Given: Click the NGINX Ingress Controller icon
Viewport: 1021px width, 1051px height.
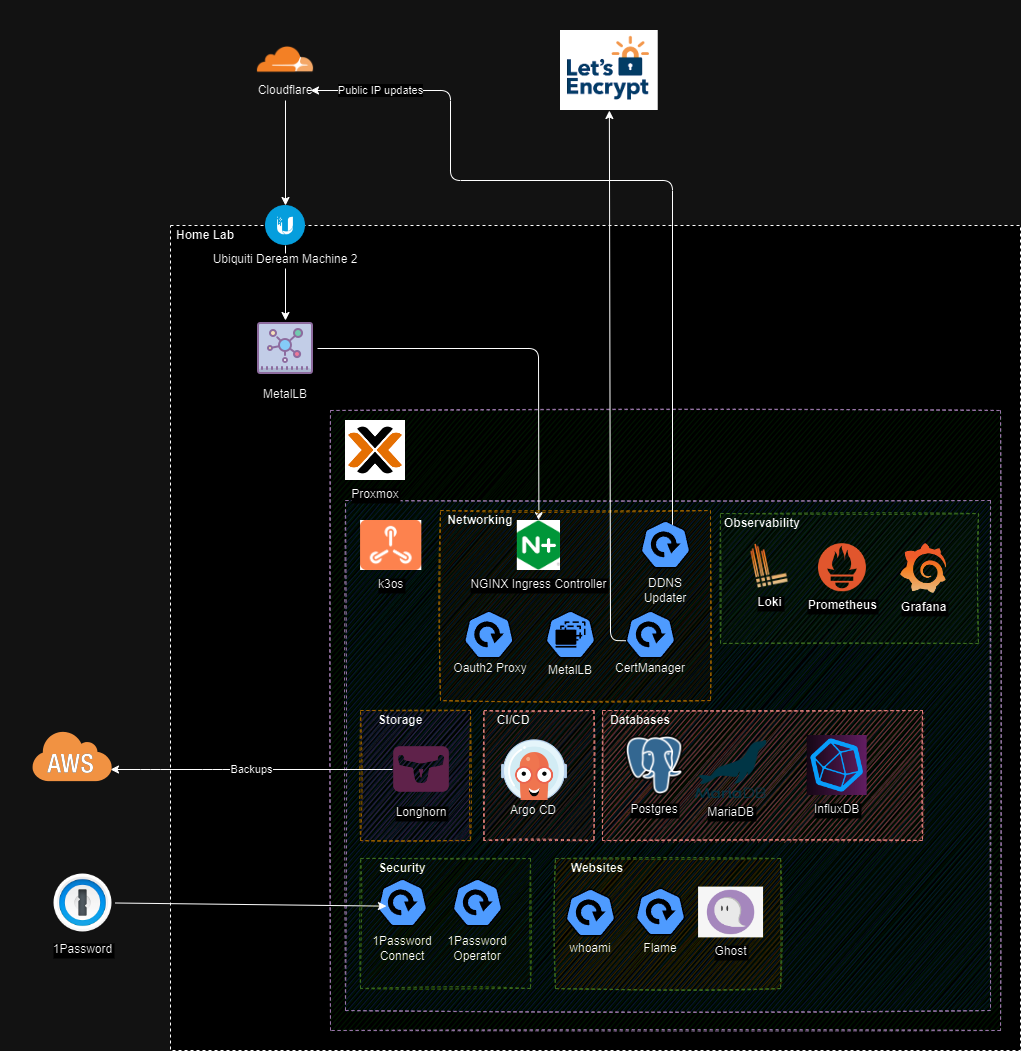Looking at the screenshot, I should [538, 545].
